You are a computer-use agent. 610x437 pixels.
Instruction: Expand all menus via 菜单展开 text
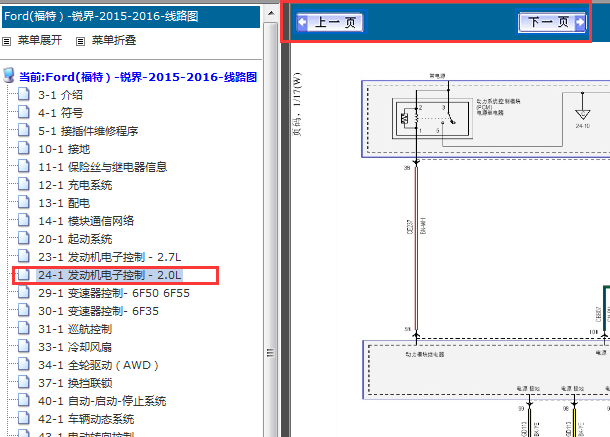point(40,40)
